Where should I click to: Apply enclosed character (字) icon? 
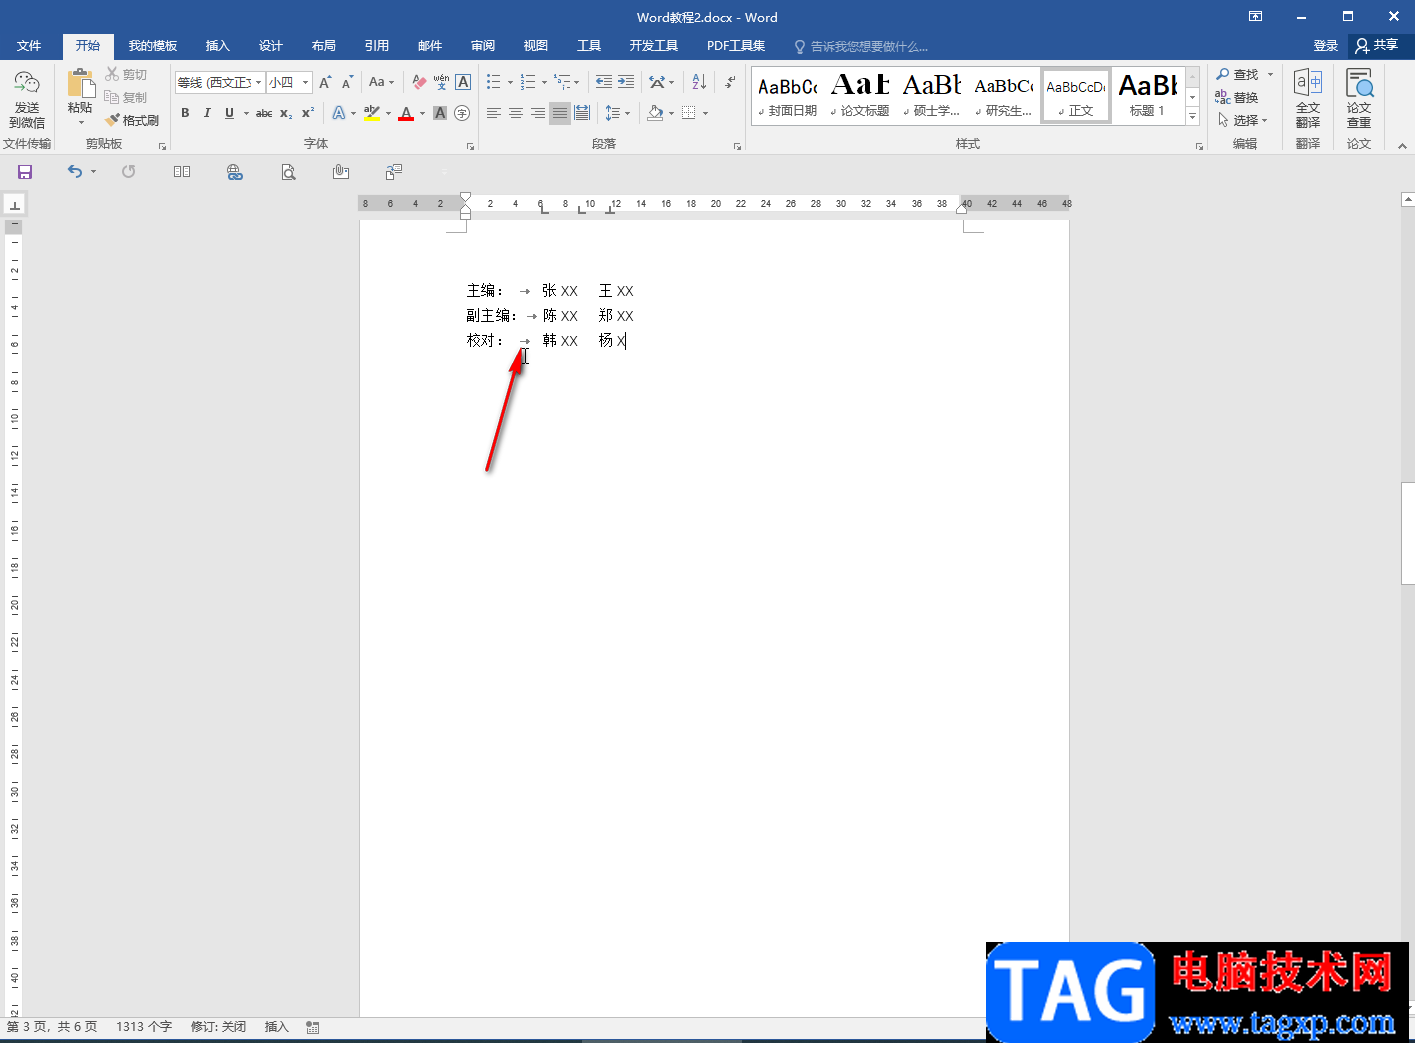pos(462,113)
